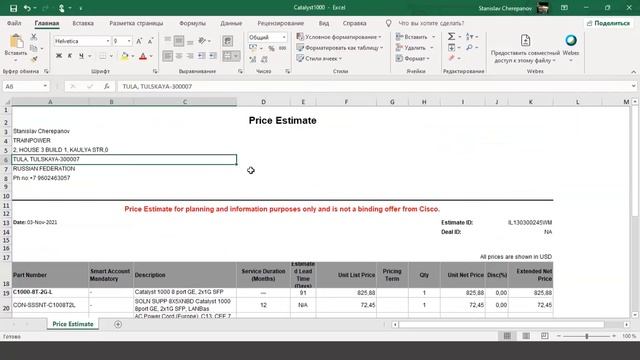
Task: Click the insert function fx icon
Action: pyautogui.click(x=107, y=87)
